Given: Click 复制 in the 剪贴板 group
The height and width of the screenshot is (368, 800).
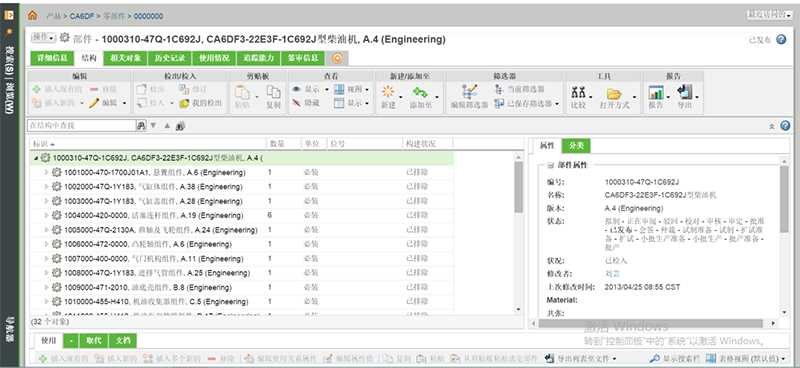Looking at the screenshot, I should click(273, 96).
